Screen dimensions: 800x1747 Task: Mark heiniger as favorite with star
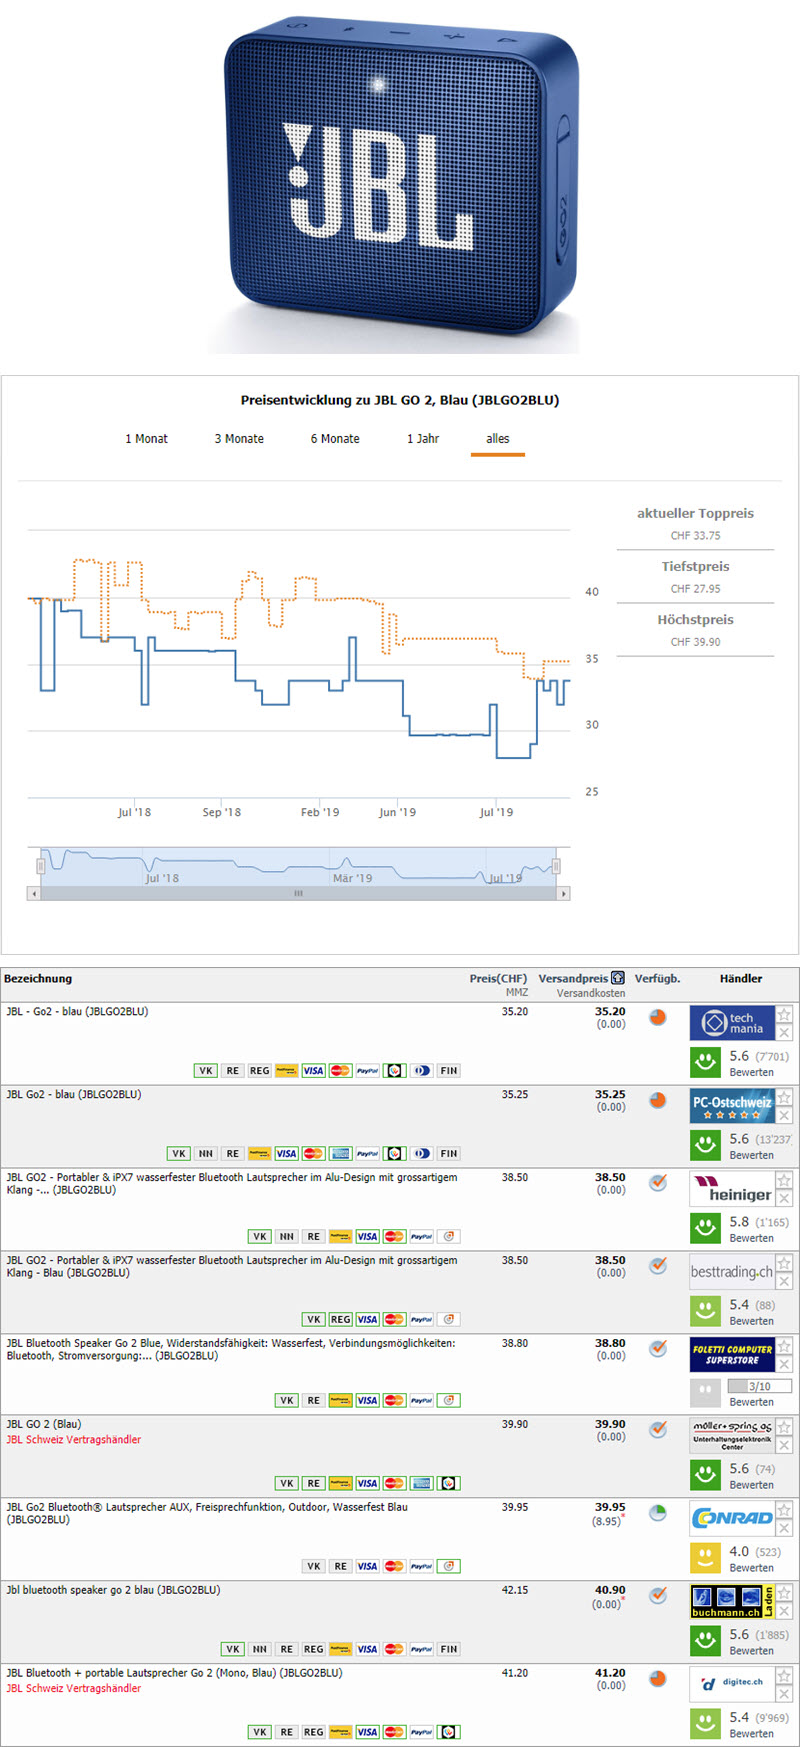click(x=784, y=1181)
